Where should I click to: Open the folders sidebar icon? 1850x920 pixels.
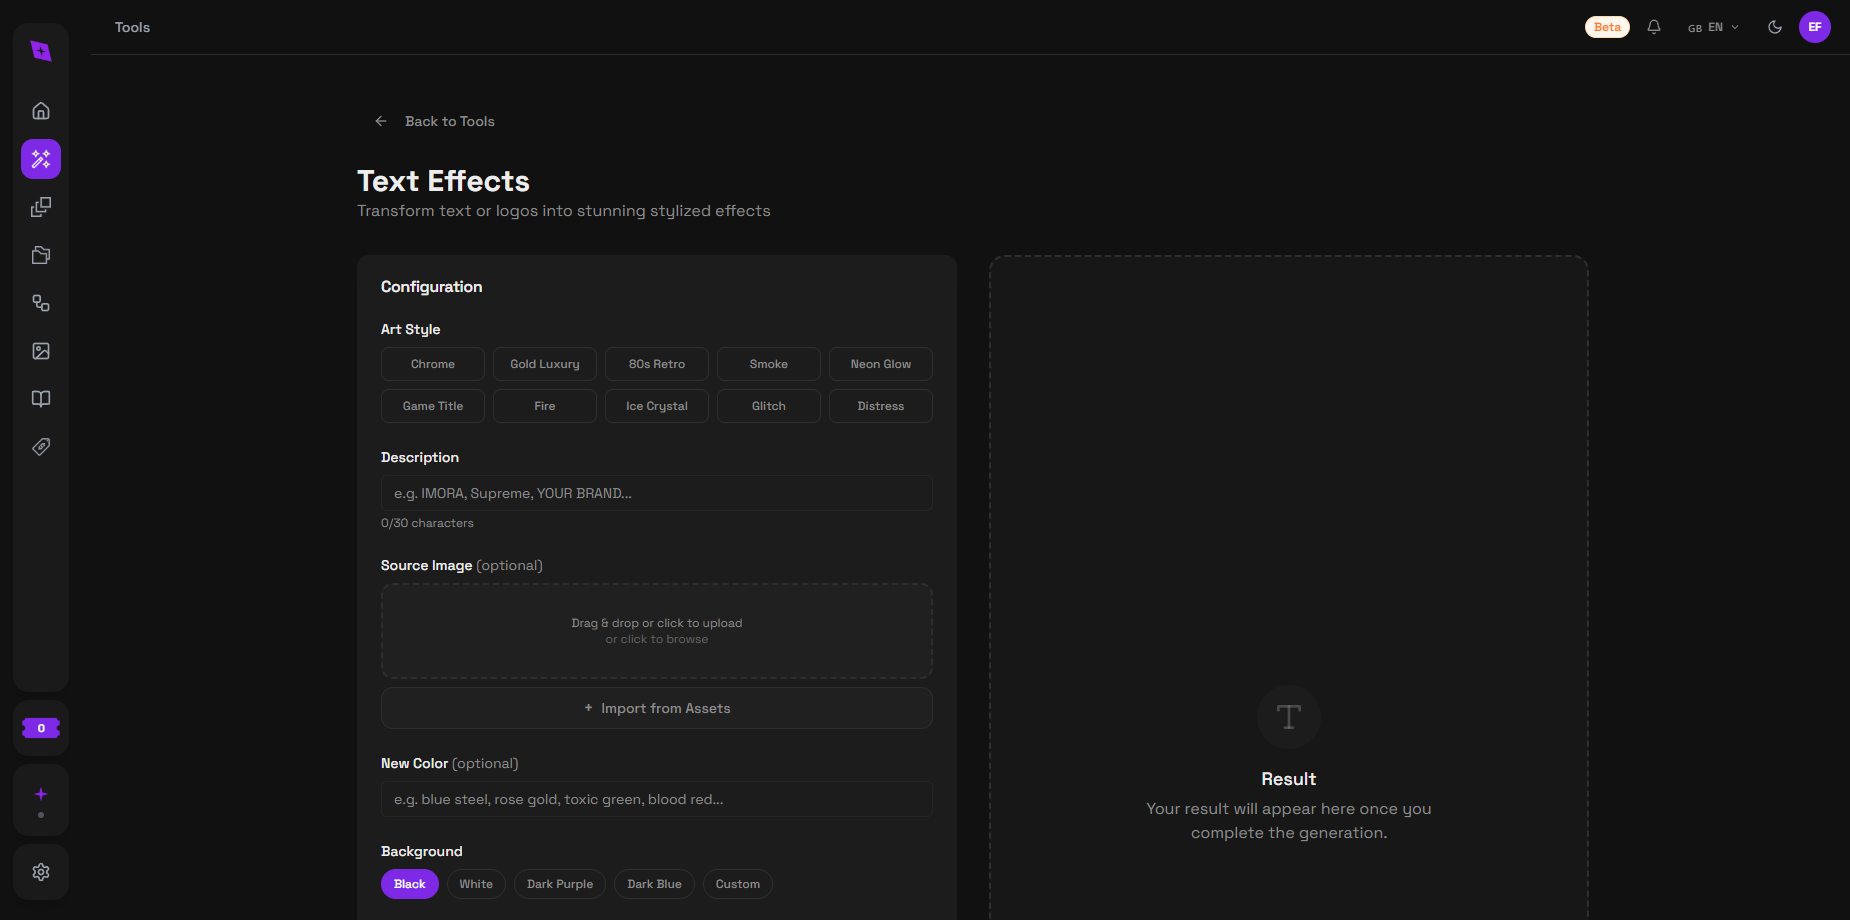point(41,255)
